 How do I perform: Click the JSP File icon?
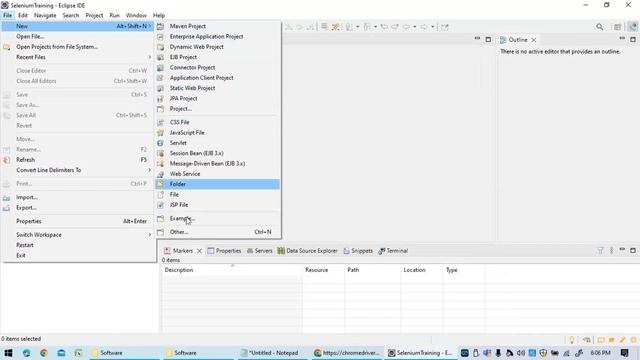click(x=160, y=205)
